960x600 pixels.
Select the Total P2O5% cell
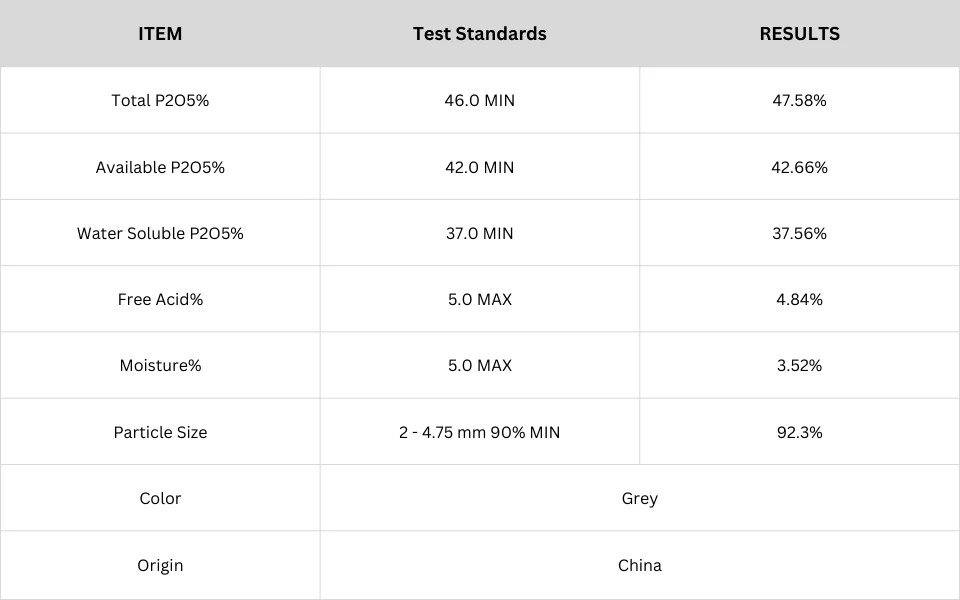coord(160,100)
